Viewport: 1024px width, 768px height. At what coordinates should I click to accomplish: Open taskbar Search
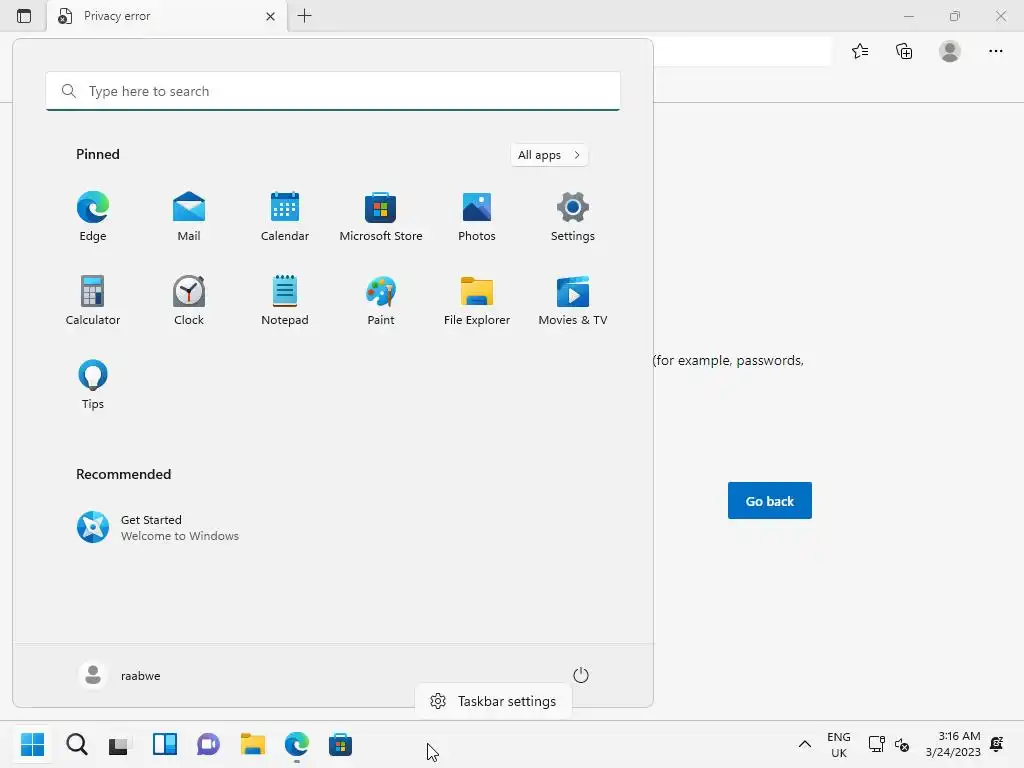coord(76,744)
